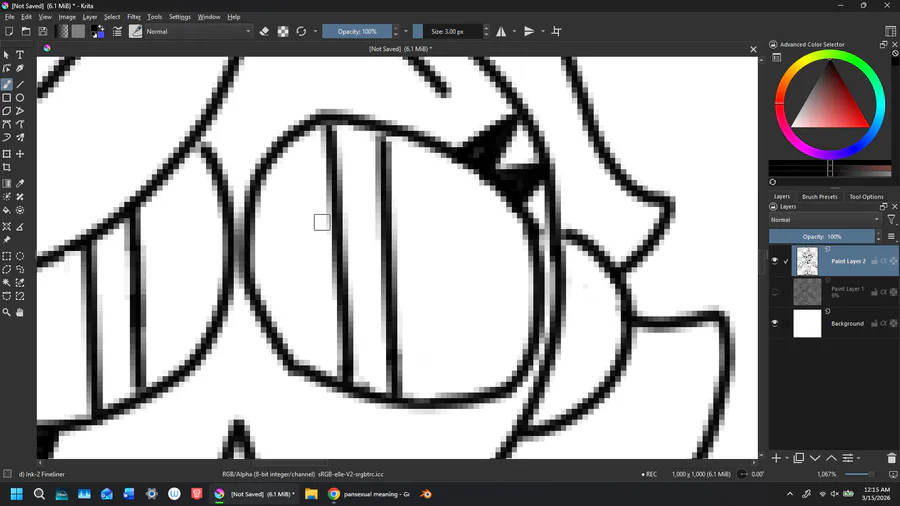Image resolution: width=900 pixels, height=506 pixels.
Task: Click the wrap-around mode toolbar icon
Action: point(556,32)
